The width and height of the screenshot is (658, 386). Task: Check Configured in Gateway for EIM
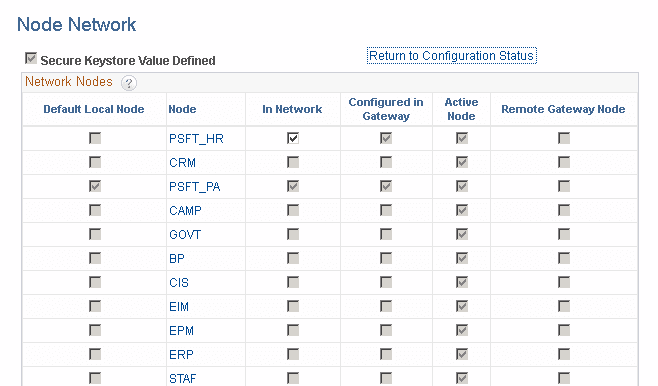pos(386,306)
